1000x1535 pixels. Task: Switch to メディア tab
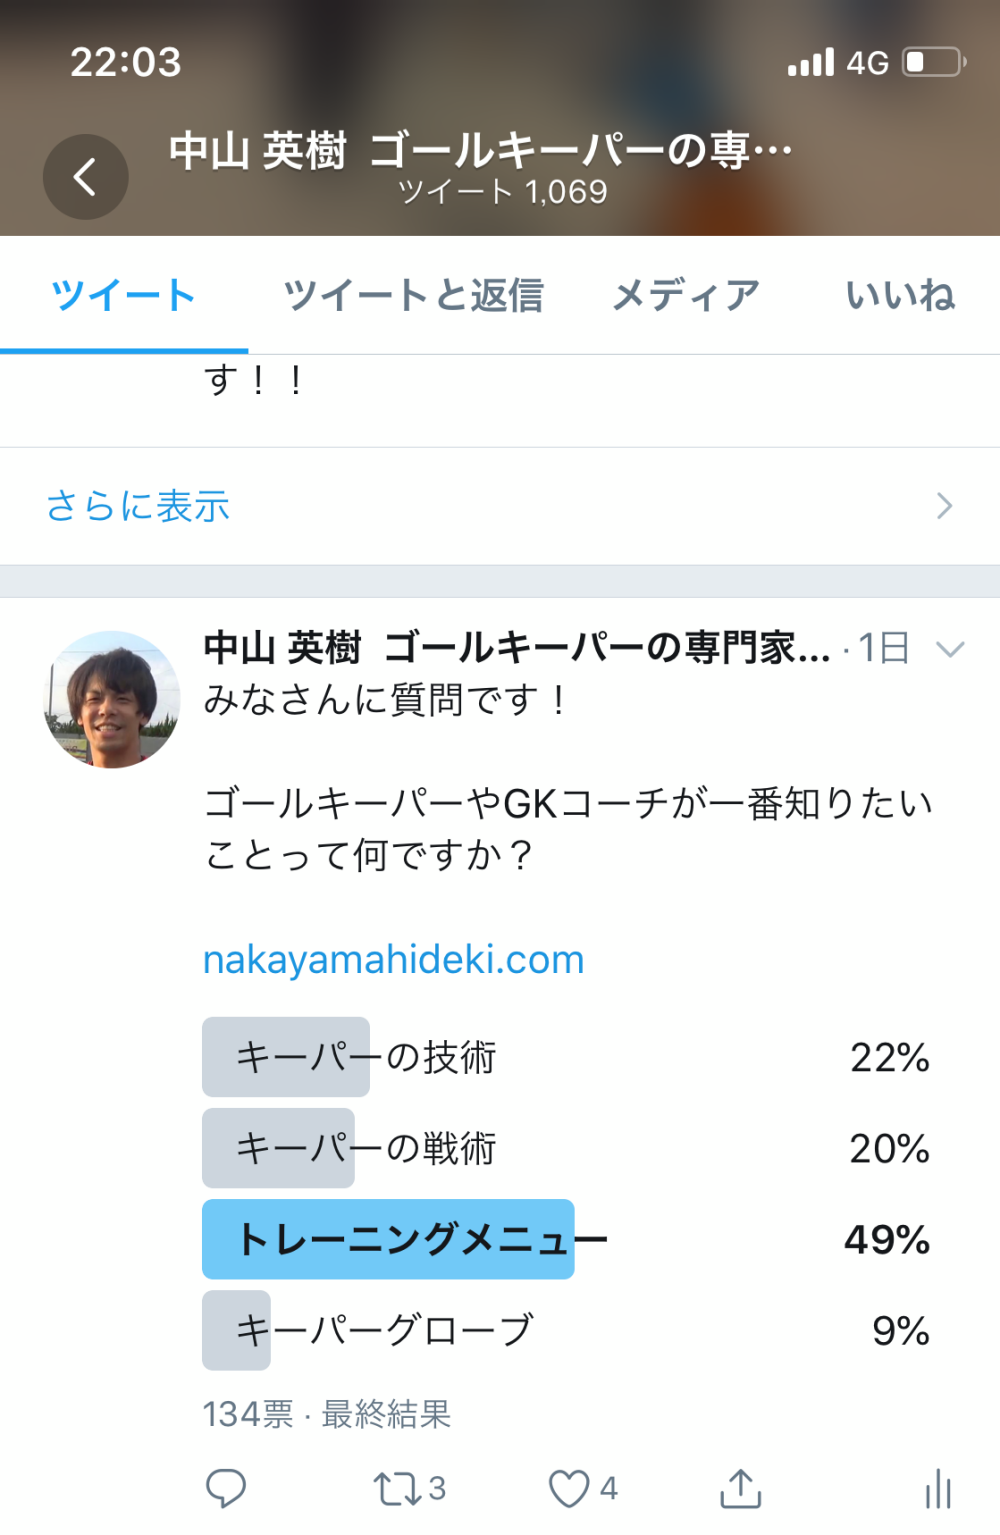pyautogui.click(x=686, y=295)
